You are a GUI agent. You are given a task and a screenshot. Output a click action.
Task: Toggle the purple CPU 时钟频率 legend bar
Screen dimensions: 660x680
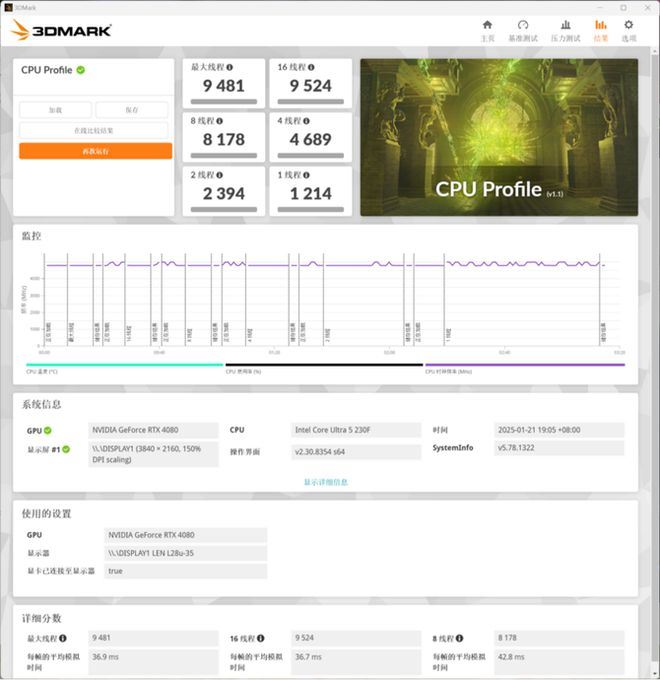[x=524, y=365]
